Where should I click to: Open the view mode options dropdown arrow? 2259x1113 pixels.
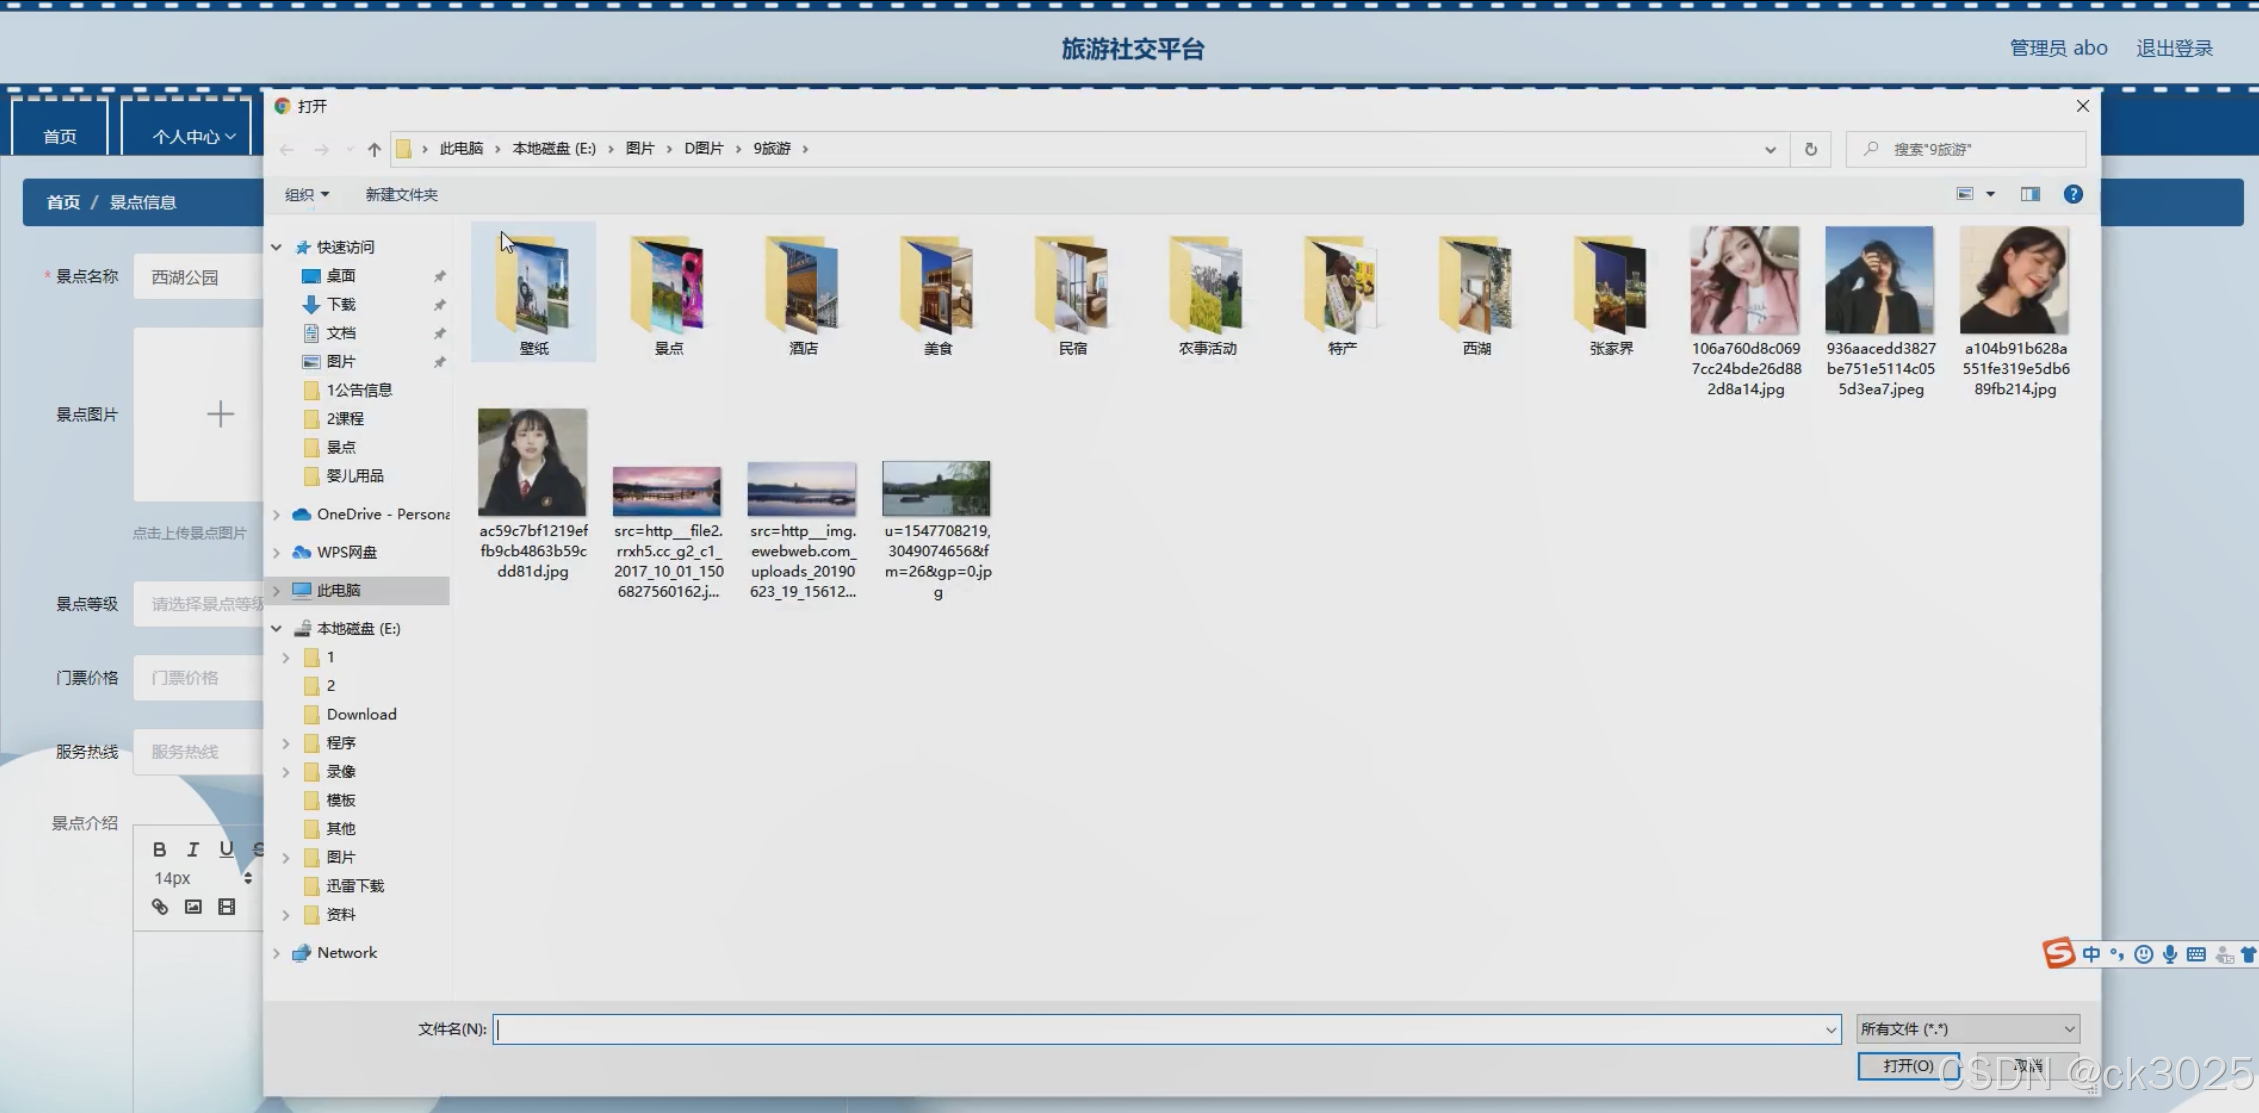[1990, 194]
